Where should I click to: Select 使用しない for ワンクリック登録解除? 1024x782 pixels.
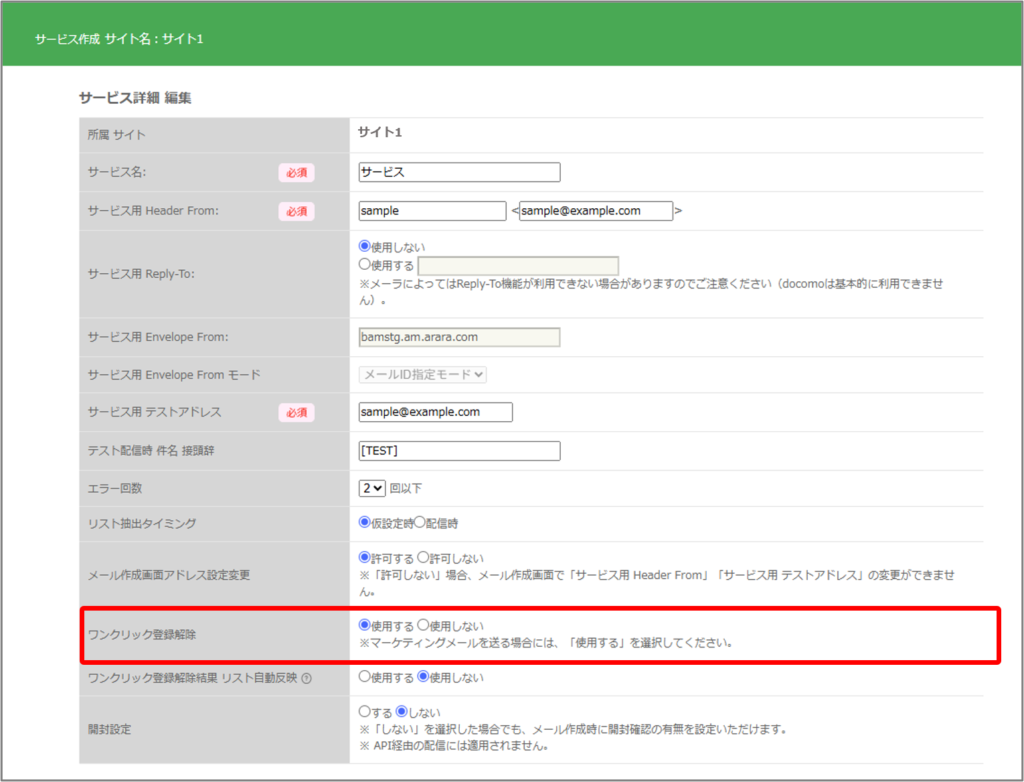tap(423, 625)
